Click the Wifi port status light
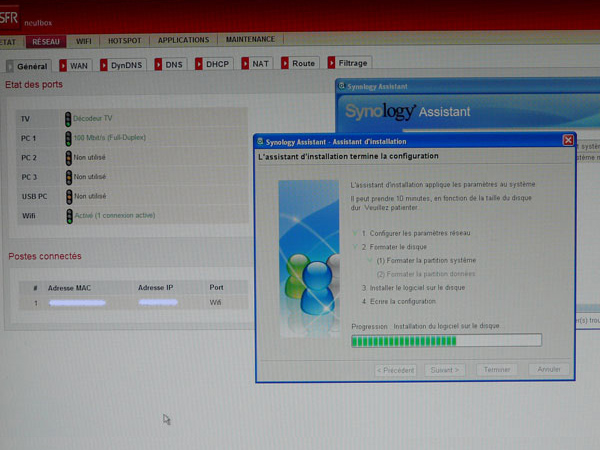600x450 pixels. (x=69, y=216)
